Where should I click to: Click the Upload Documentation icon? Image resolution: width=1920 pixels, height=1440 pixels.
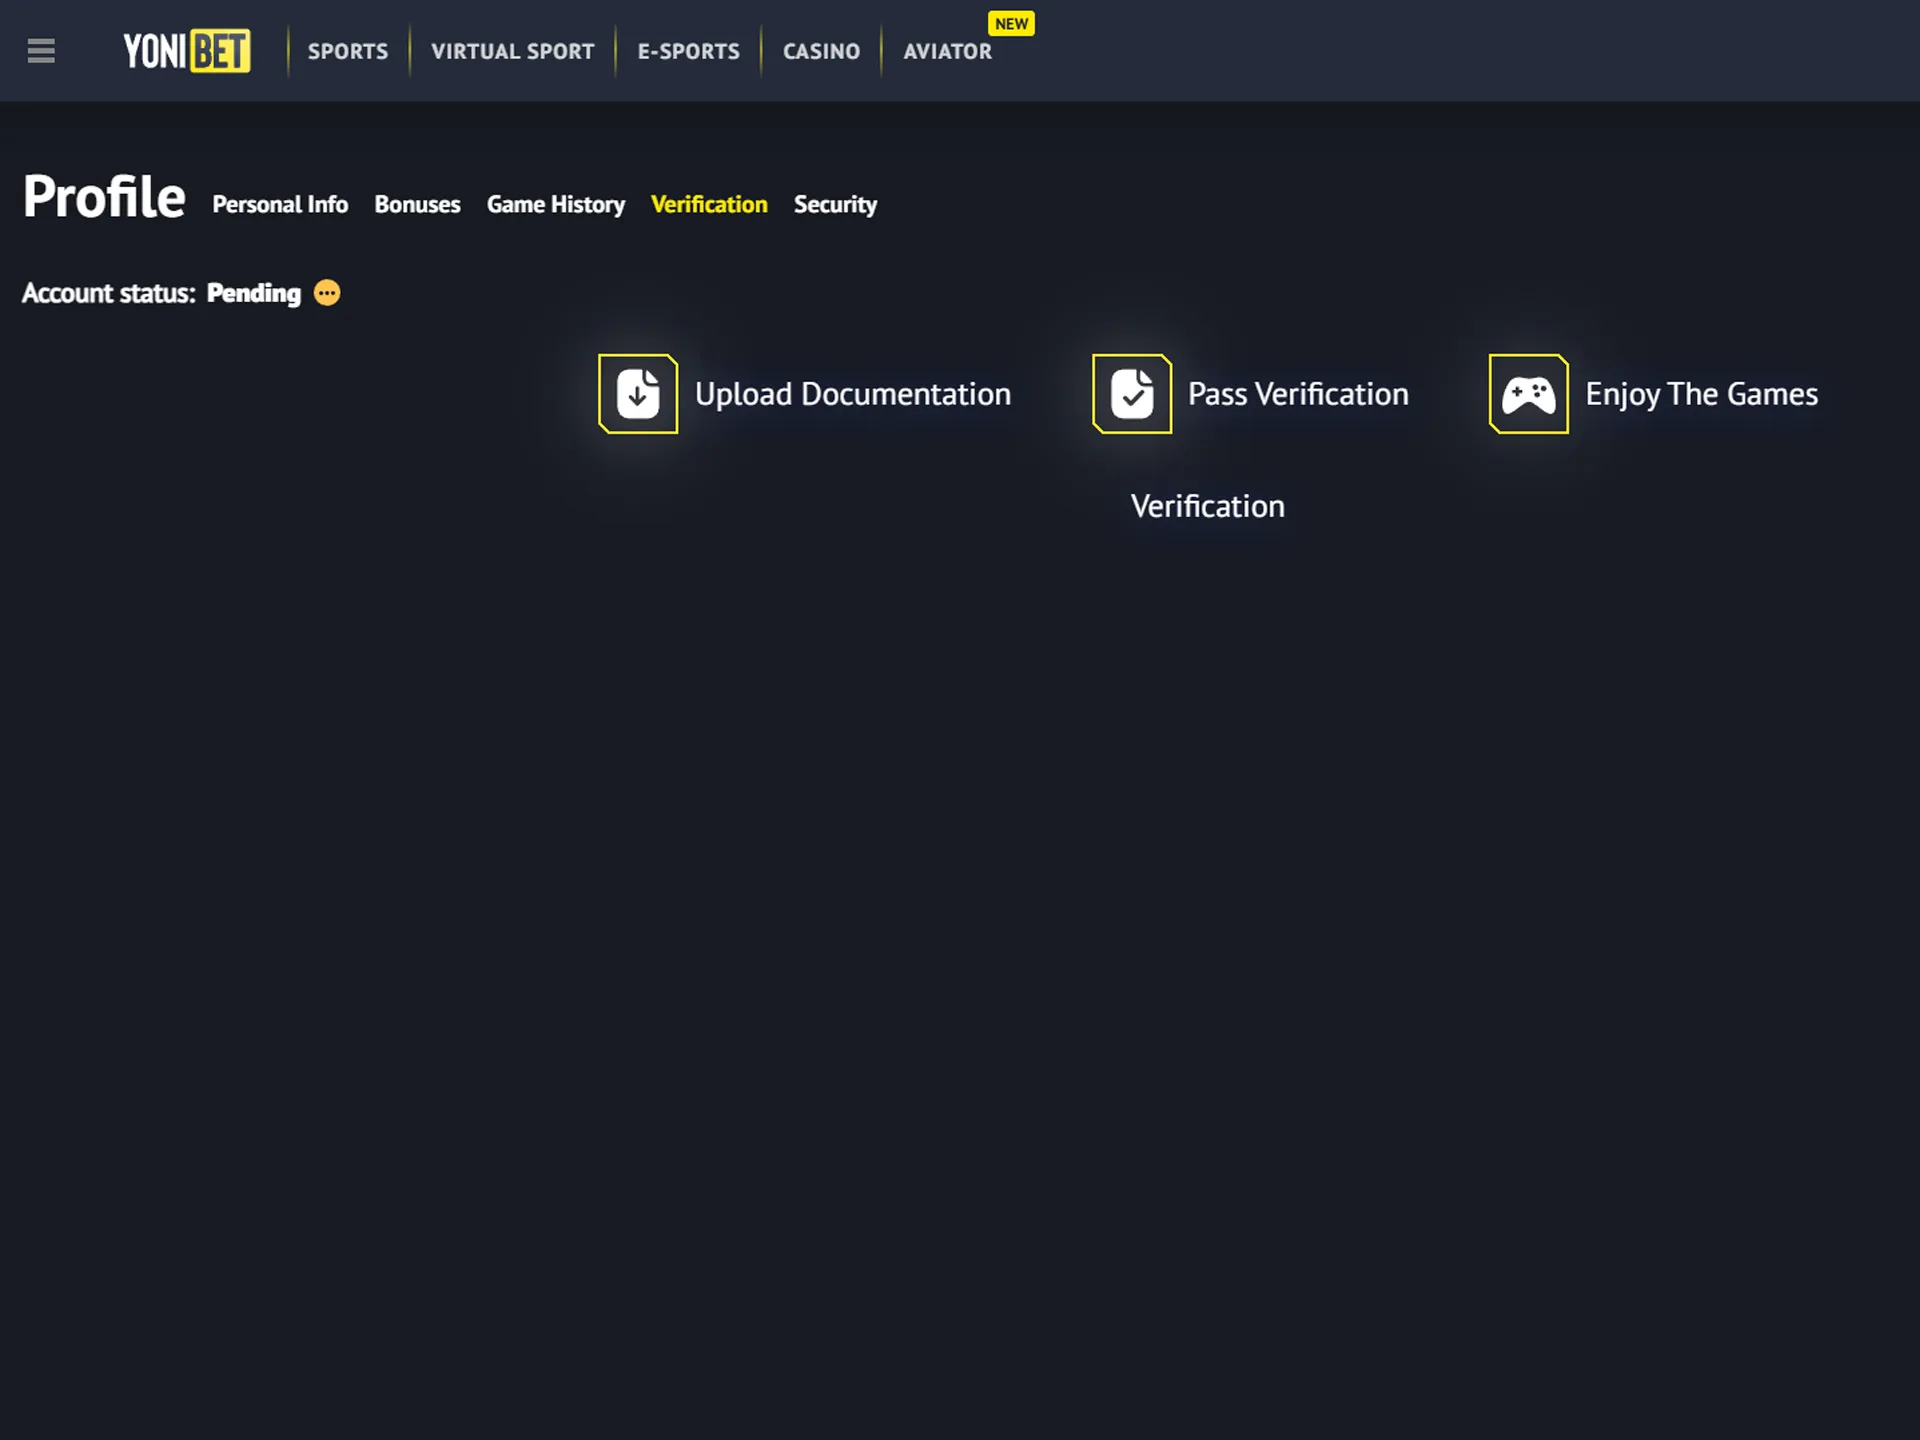[x=636, y=392]
